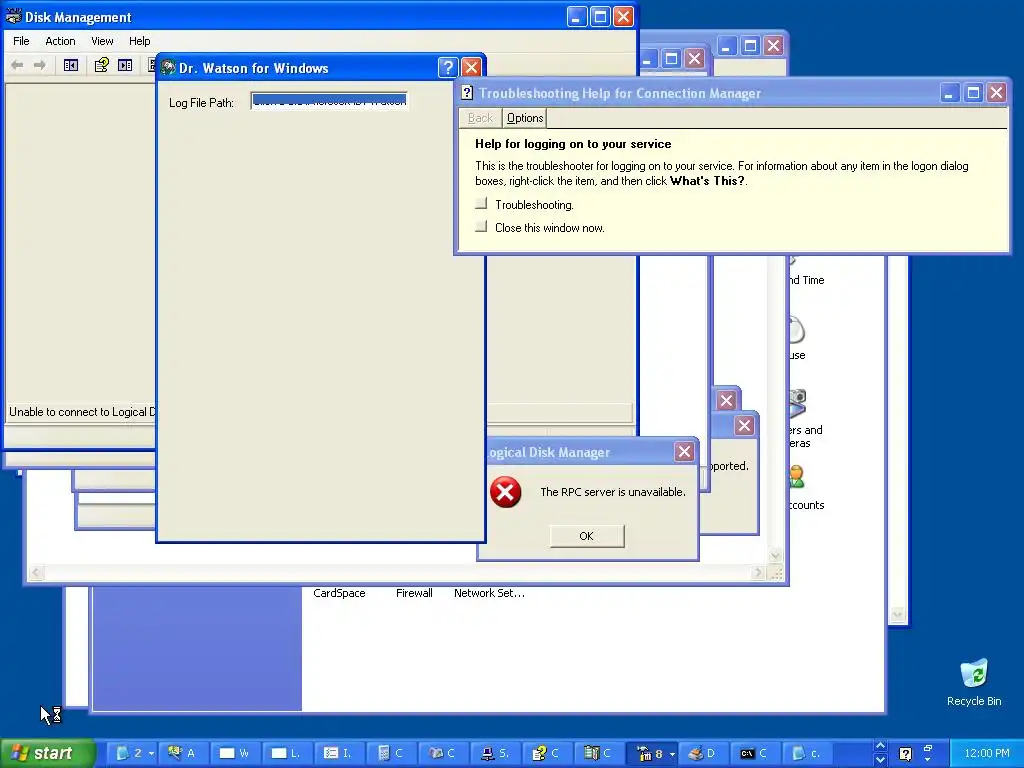1024x768 pixels.
Task: Open the Recycle Bin desktop icon
Action: click(x=974, y=682)
